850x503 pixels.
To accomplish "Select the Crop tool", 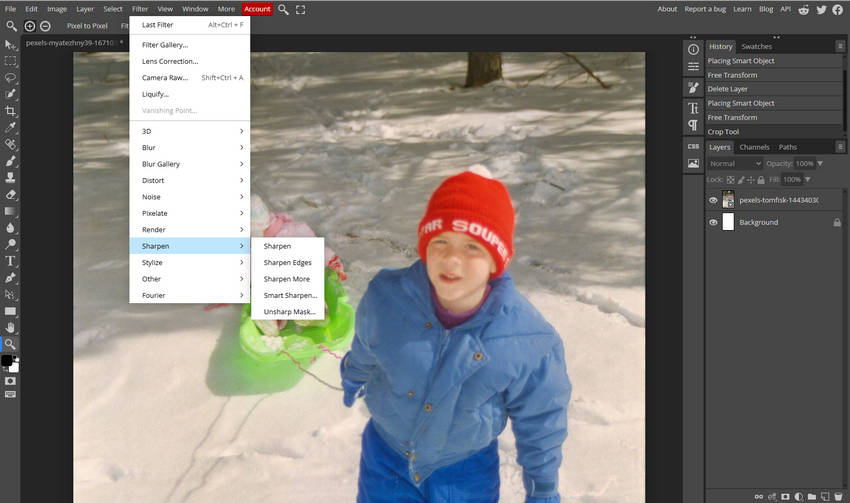I will point(10,111).
